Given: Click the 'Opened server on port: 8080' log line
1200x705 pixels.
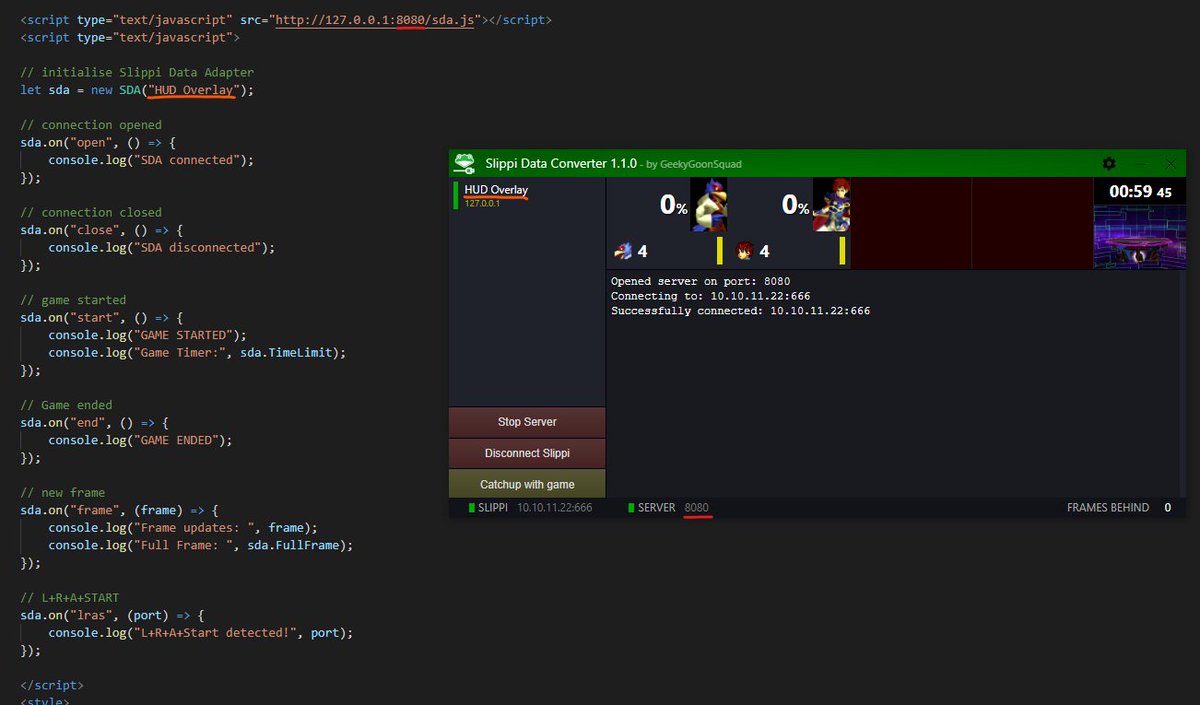Looking at the screenshot, I should [701, 282].
